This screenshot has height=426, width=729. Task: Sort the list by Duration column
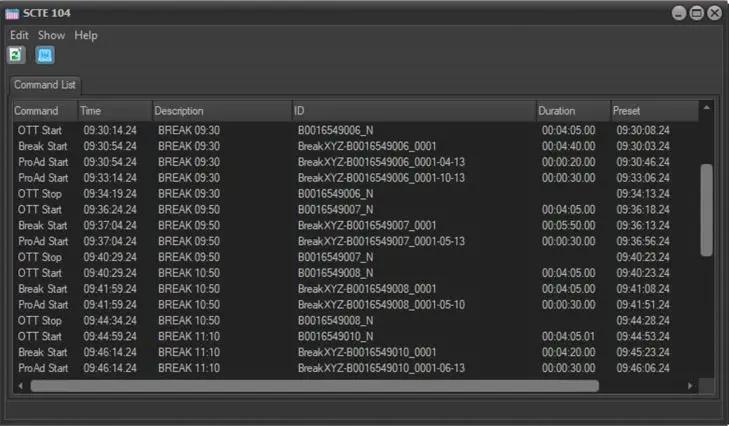pyautogui.click(x=571, y=110)
